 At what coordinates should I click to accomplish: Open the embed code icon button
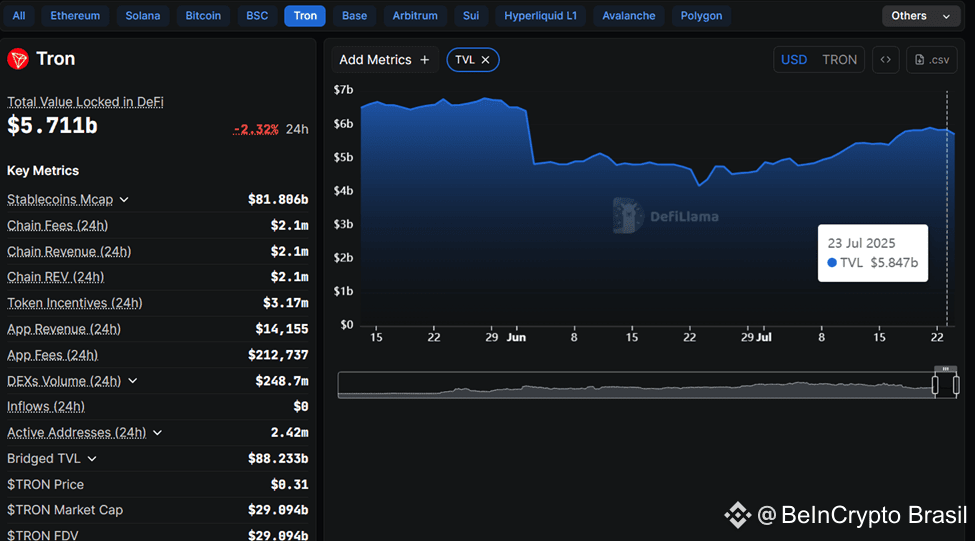click(885, 60)
